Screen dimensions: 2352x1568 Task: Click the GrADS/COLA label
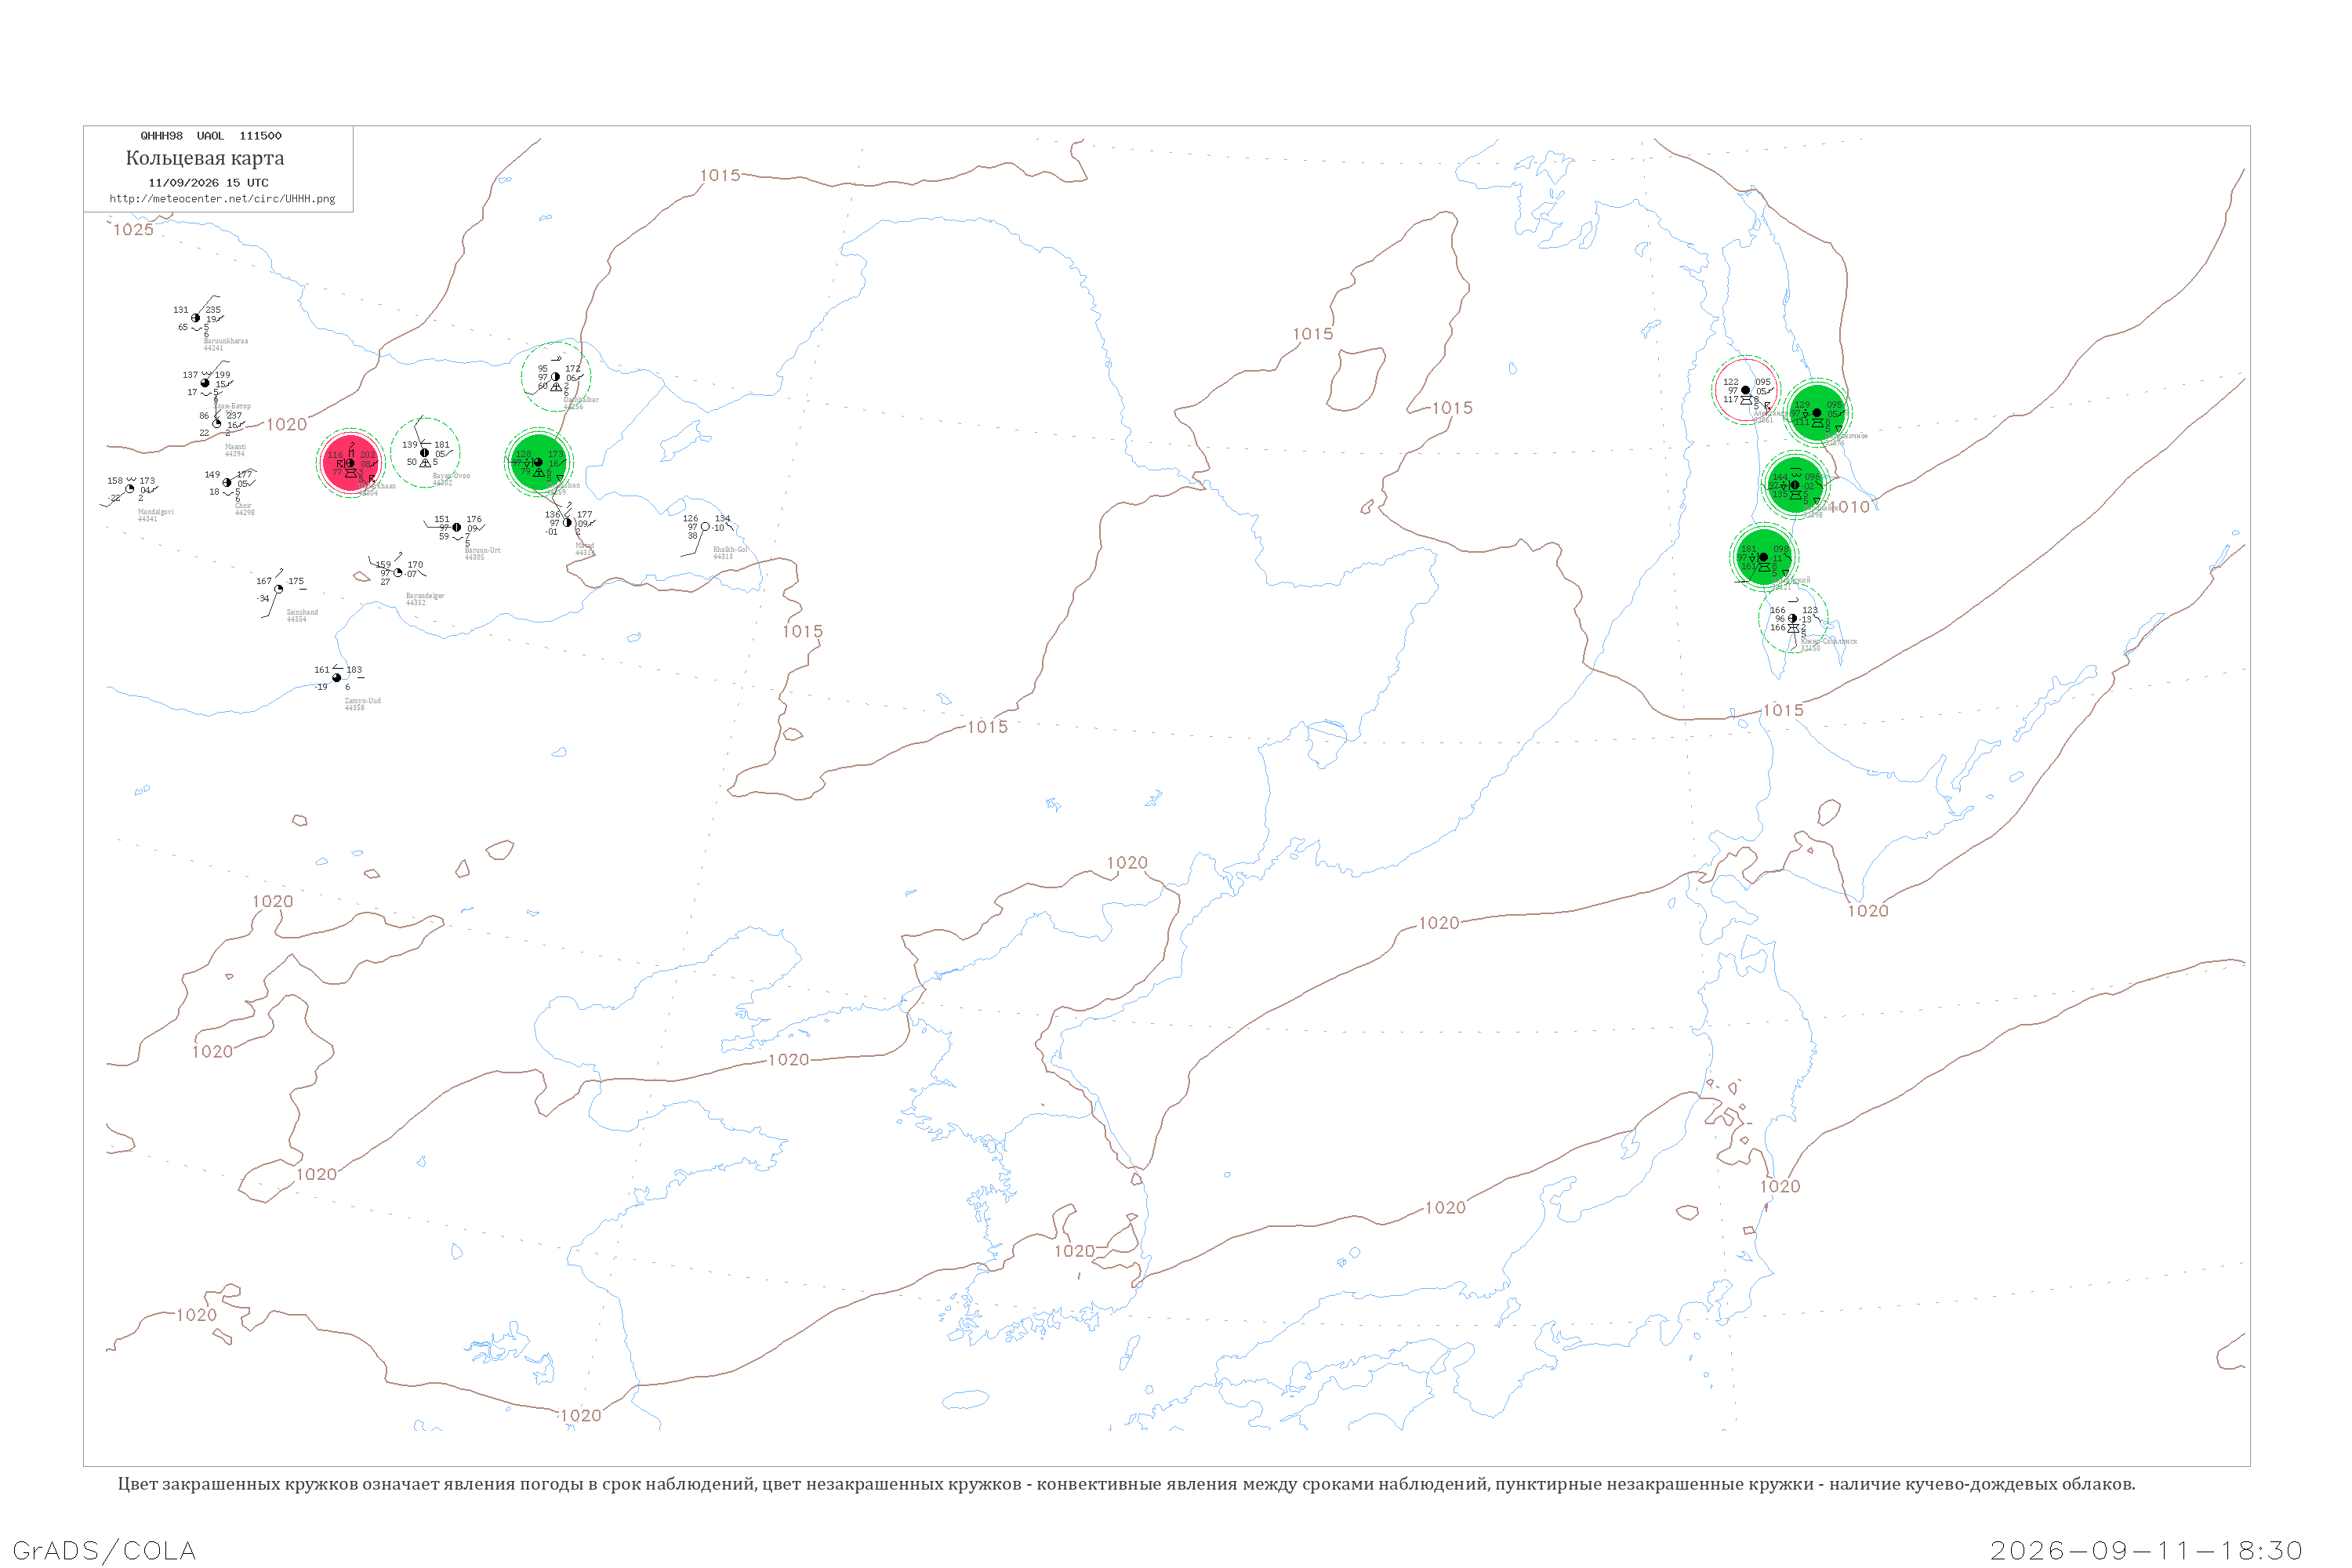coord(104,1551)
